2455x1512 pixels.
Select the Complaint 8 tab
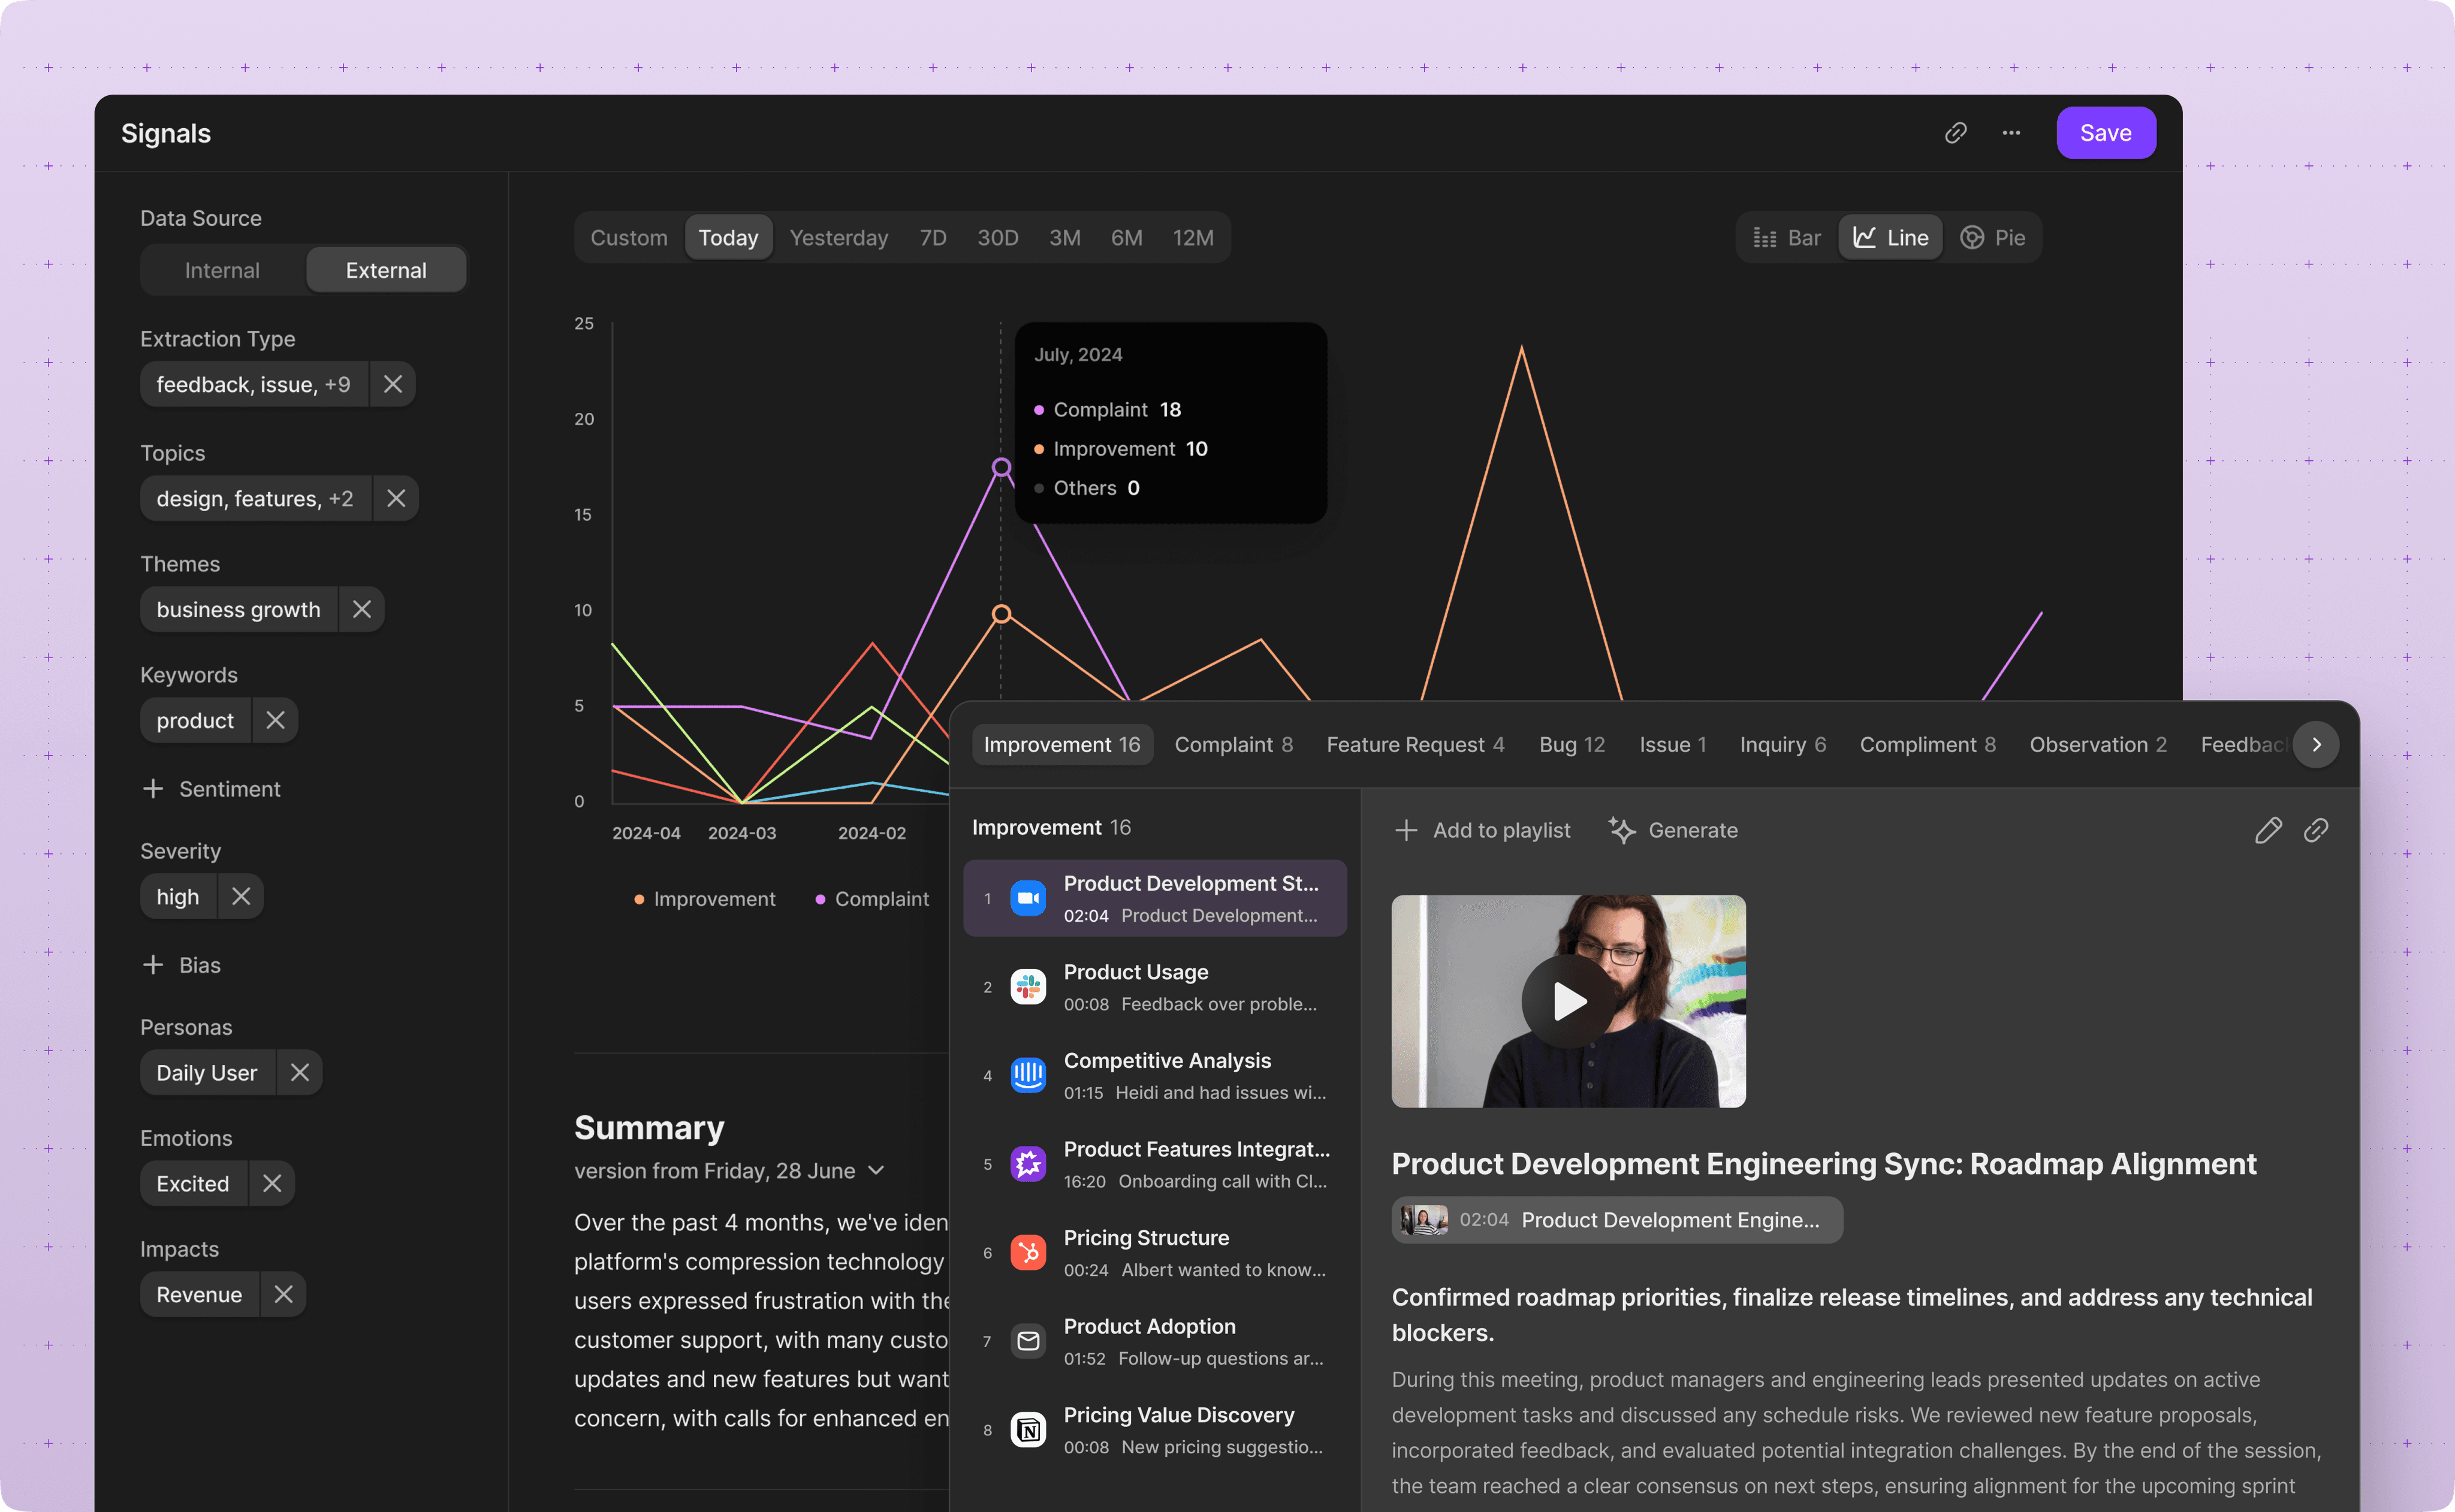1233,744
